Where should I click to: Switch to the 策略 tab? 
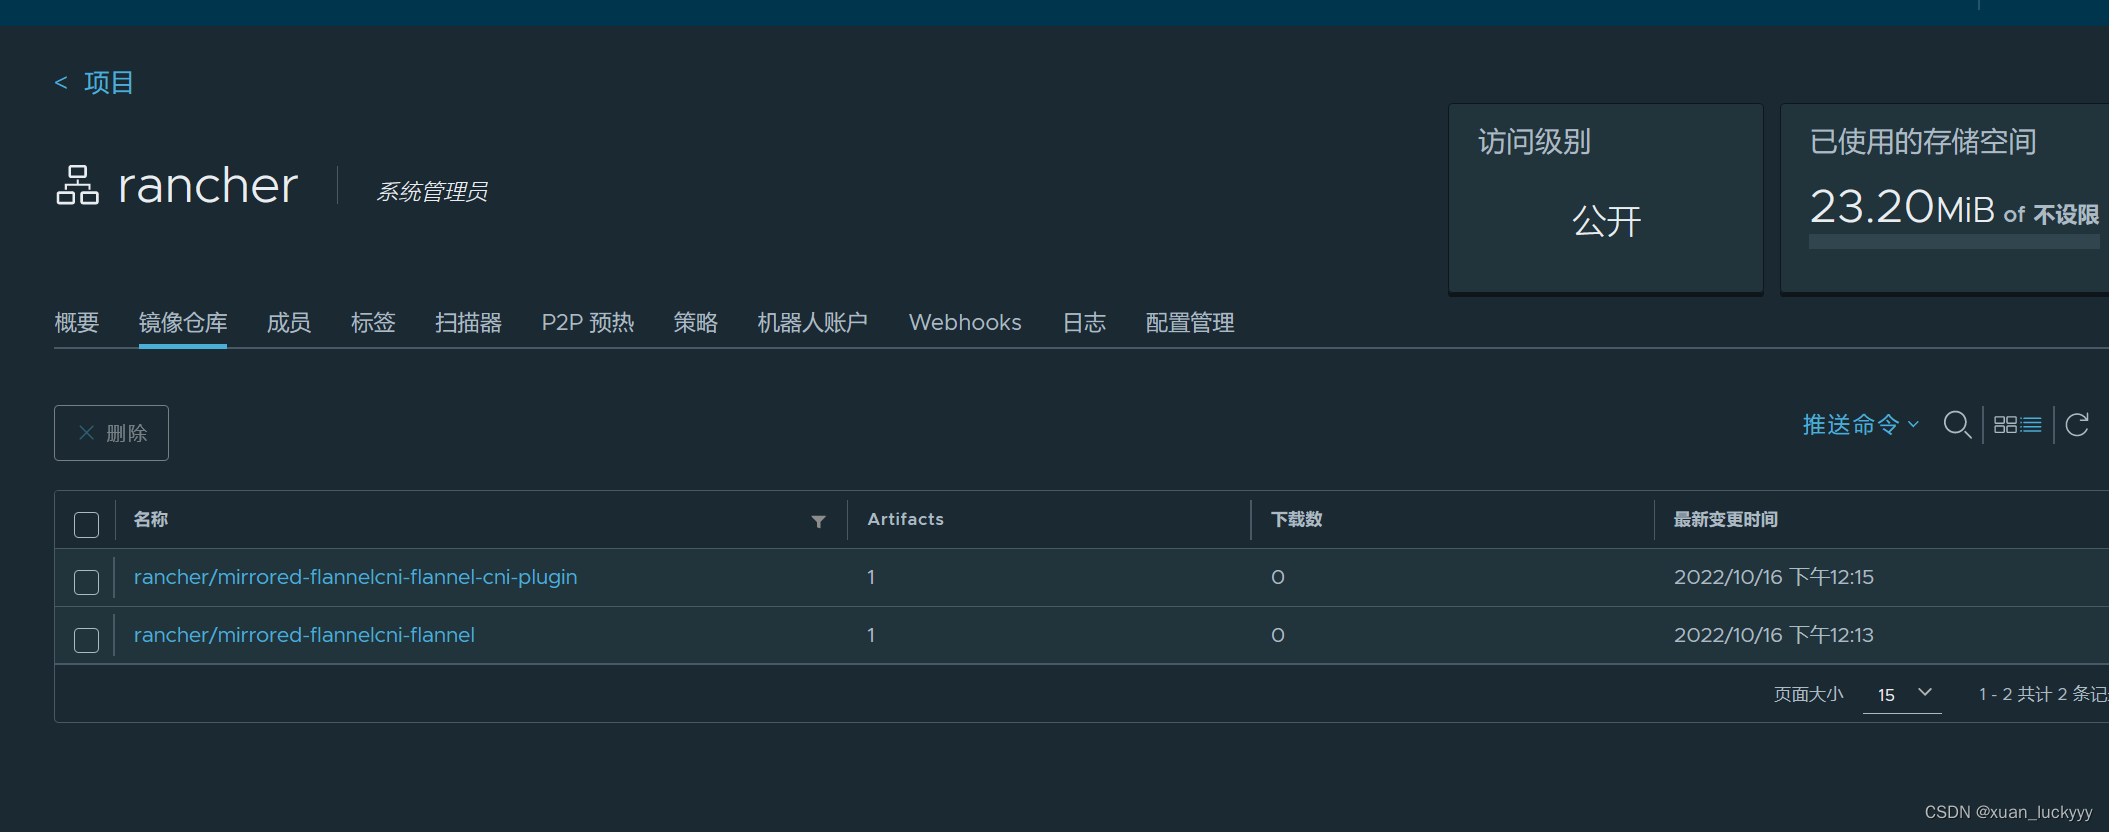pyautogui.click(x=696, y=323)
